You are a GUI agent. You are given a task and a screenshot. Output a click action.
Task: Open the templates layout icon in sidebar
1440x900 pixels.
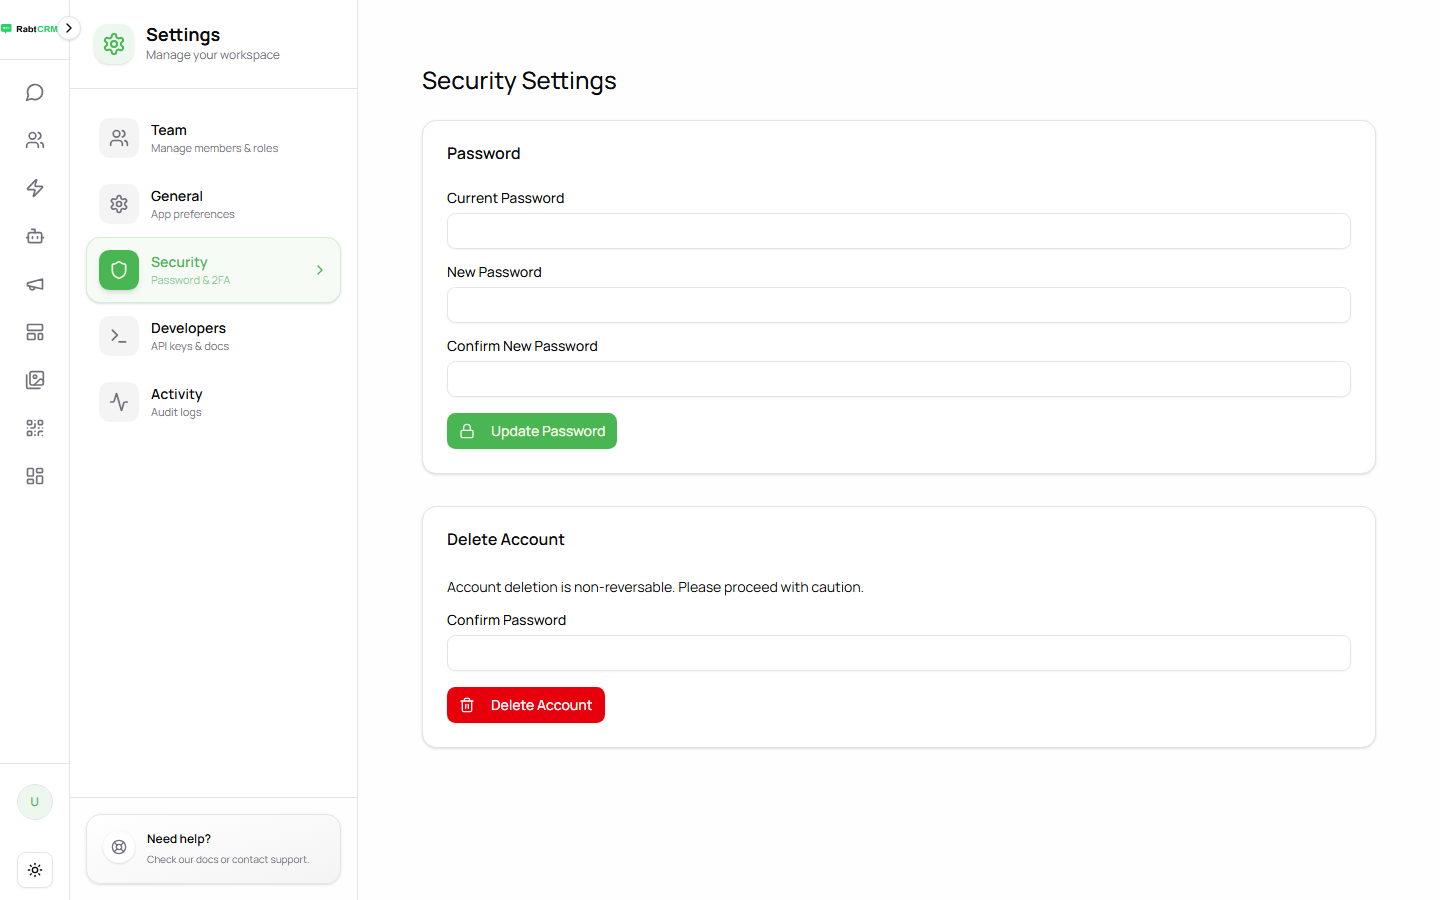pos(35,332)
